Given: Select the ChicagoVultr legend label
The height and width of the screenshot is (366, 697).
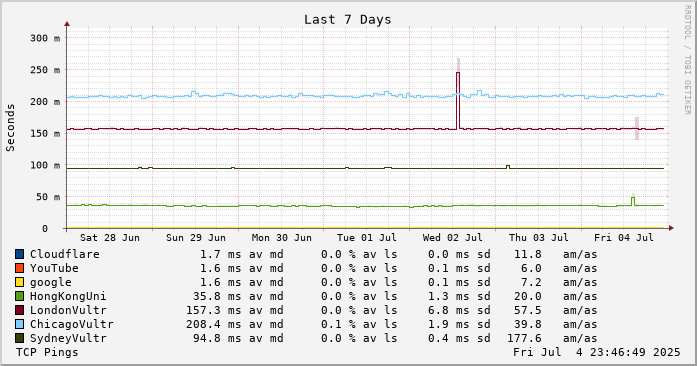Looking at the screenshot, I should coord(72,324).
